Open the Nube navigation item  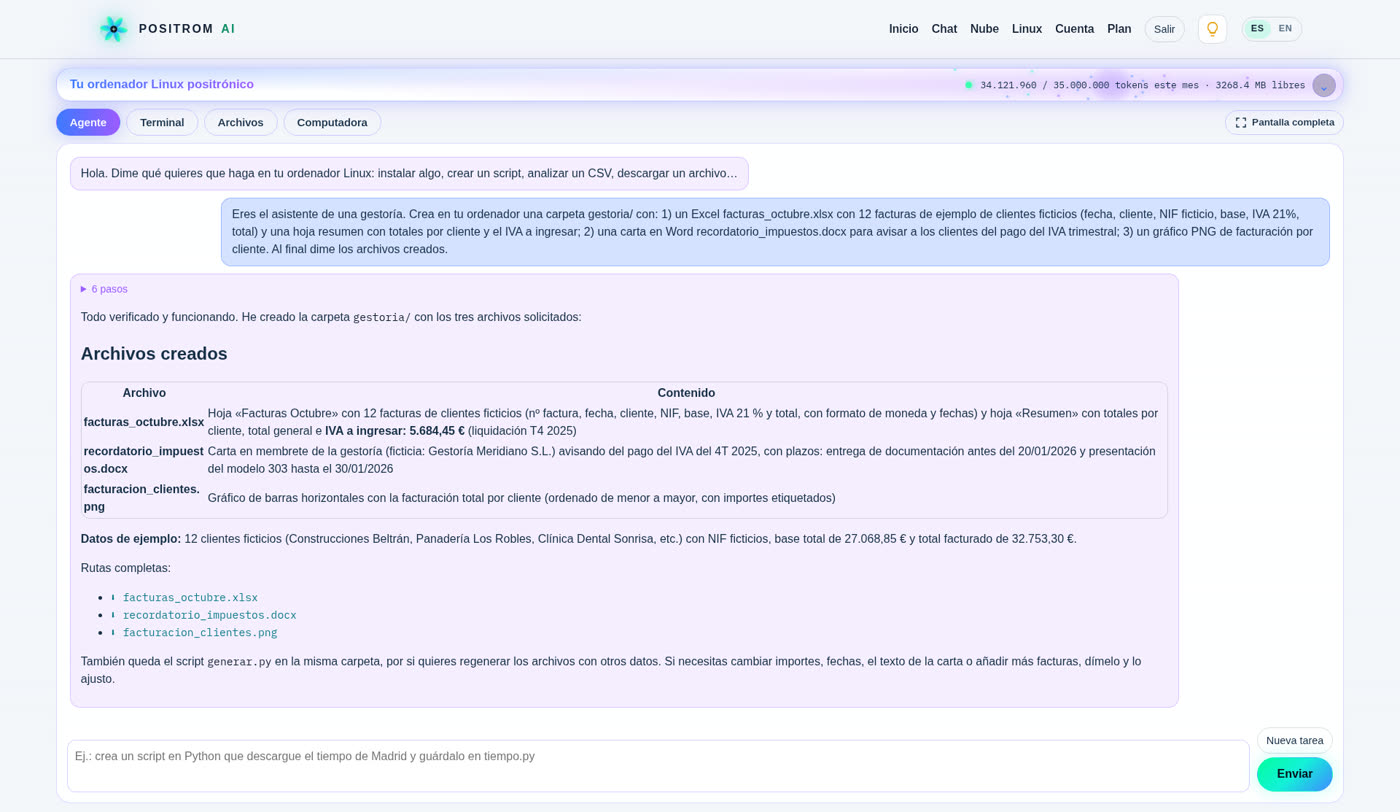(x=984, y=29)
